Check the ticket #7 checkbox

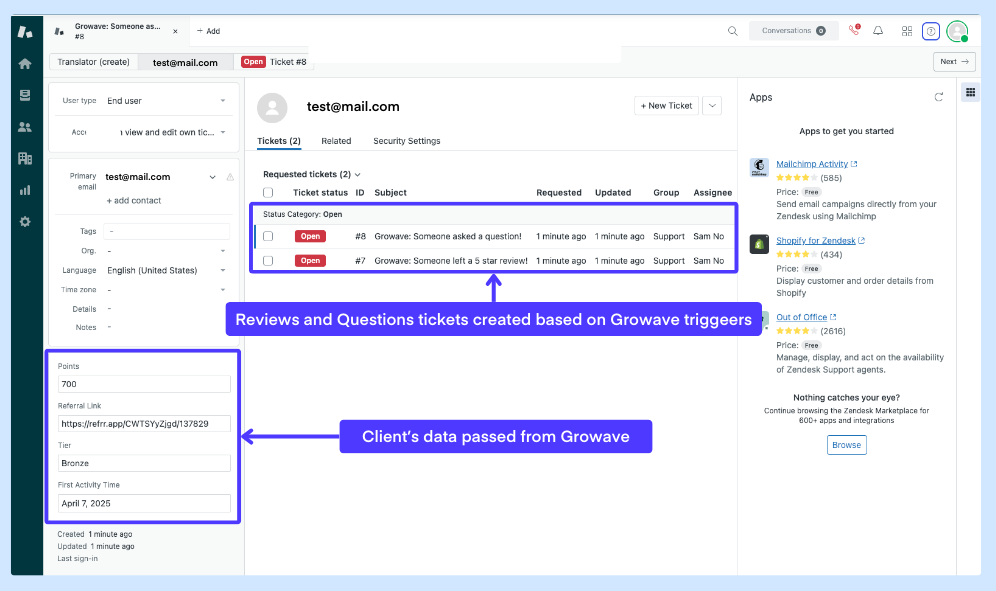pos(268,261)
